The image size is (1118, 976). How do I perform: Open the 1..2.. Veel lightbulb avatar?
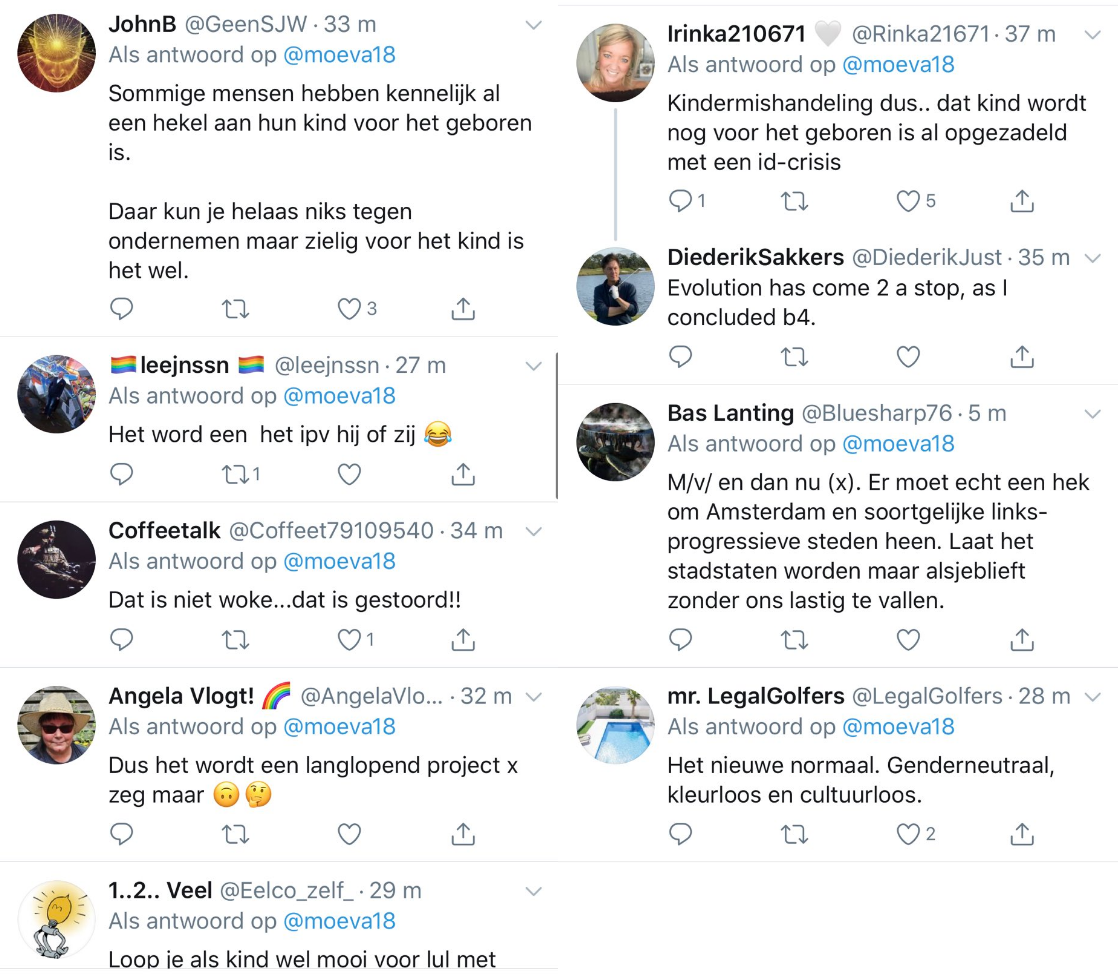tap(56, 920)
